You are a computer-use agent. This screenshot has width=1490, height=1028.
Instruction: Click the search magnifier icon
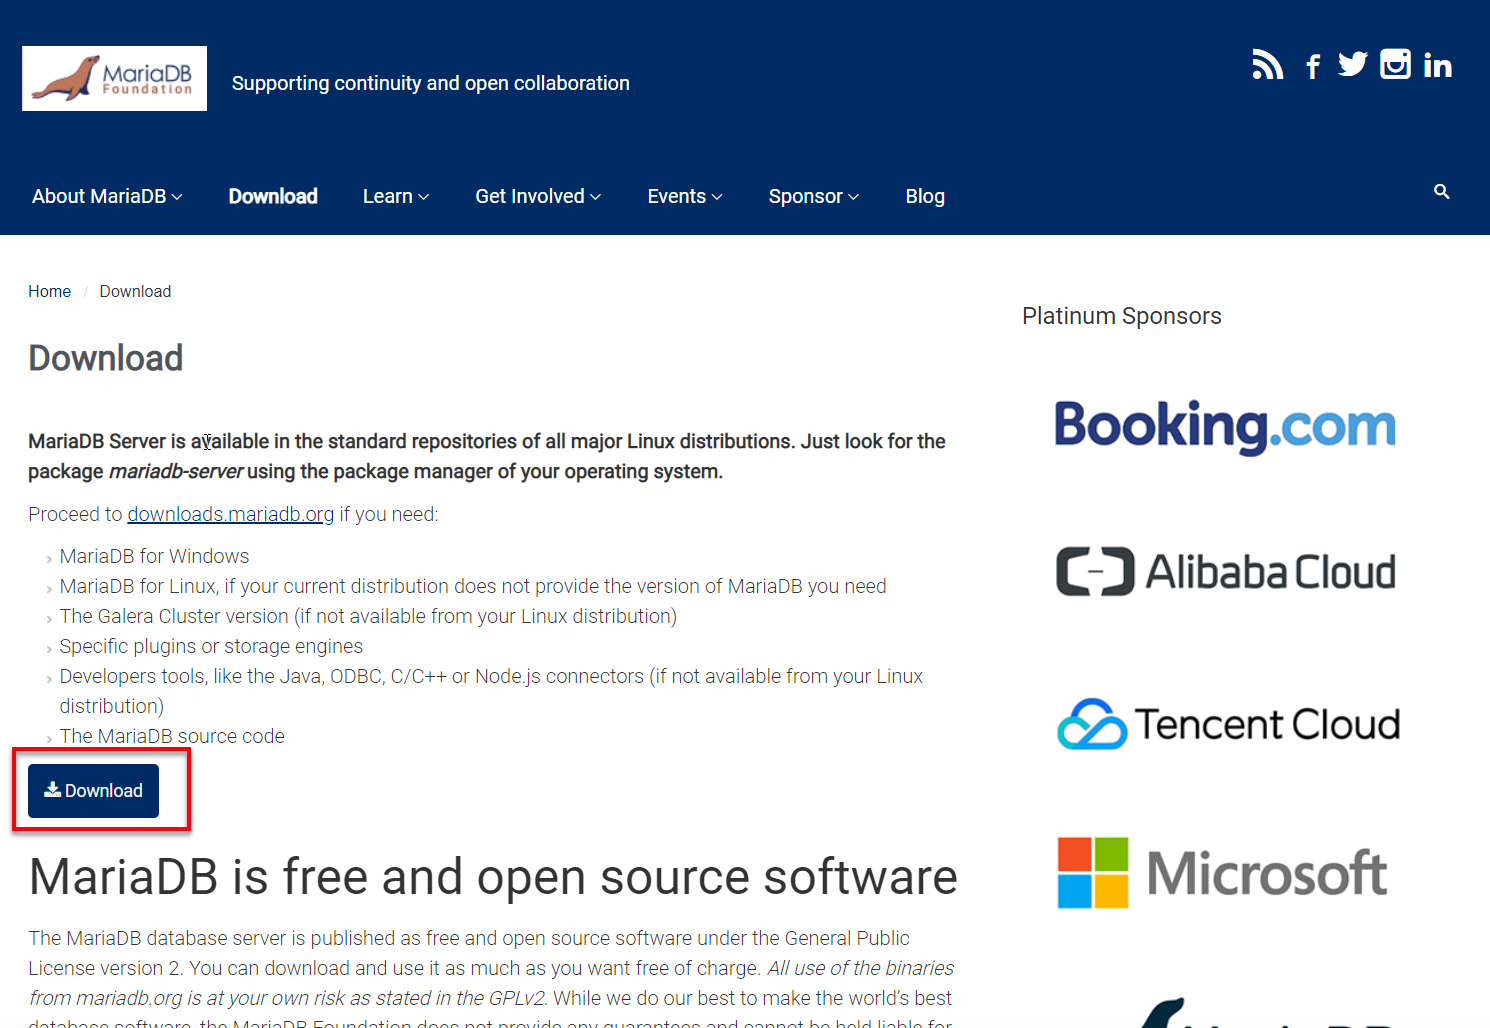(x=1442, y=191)
